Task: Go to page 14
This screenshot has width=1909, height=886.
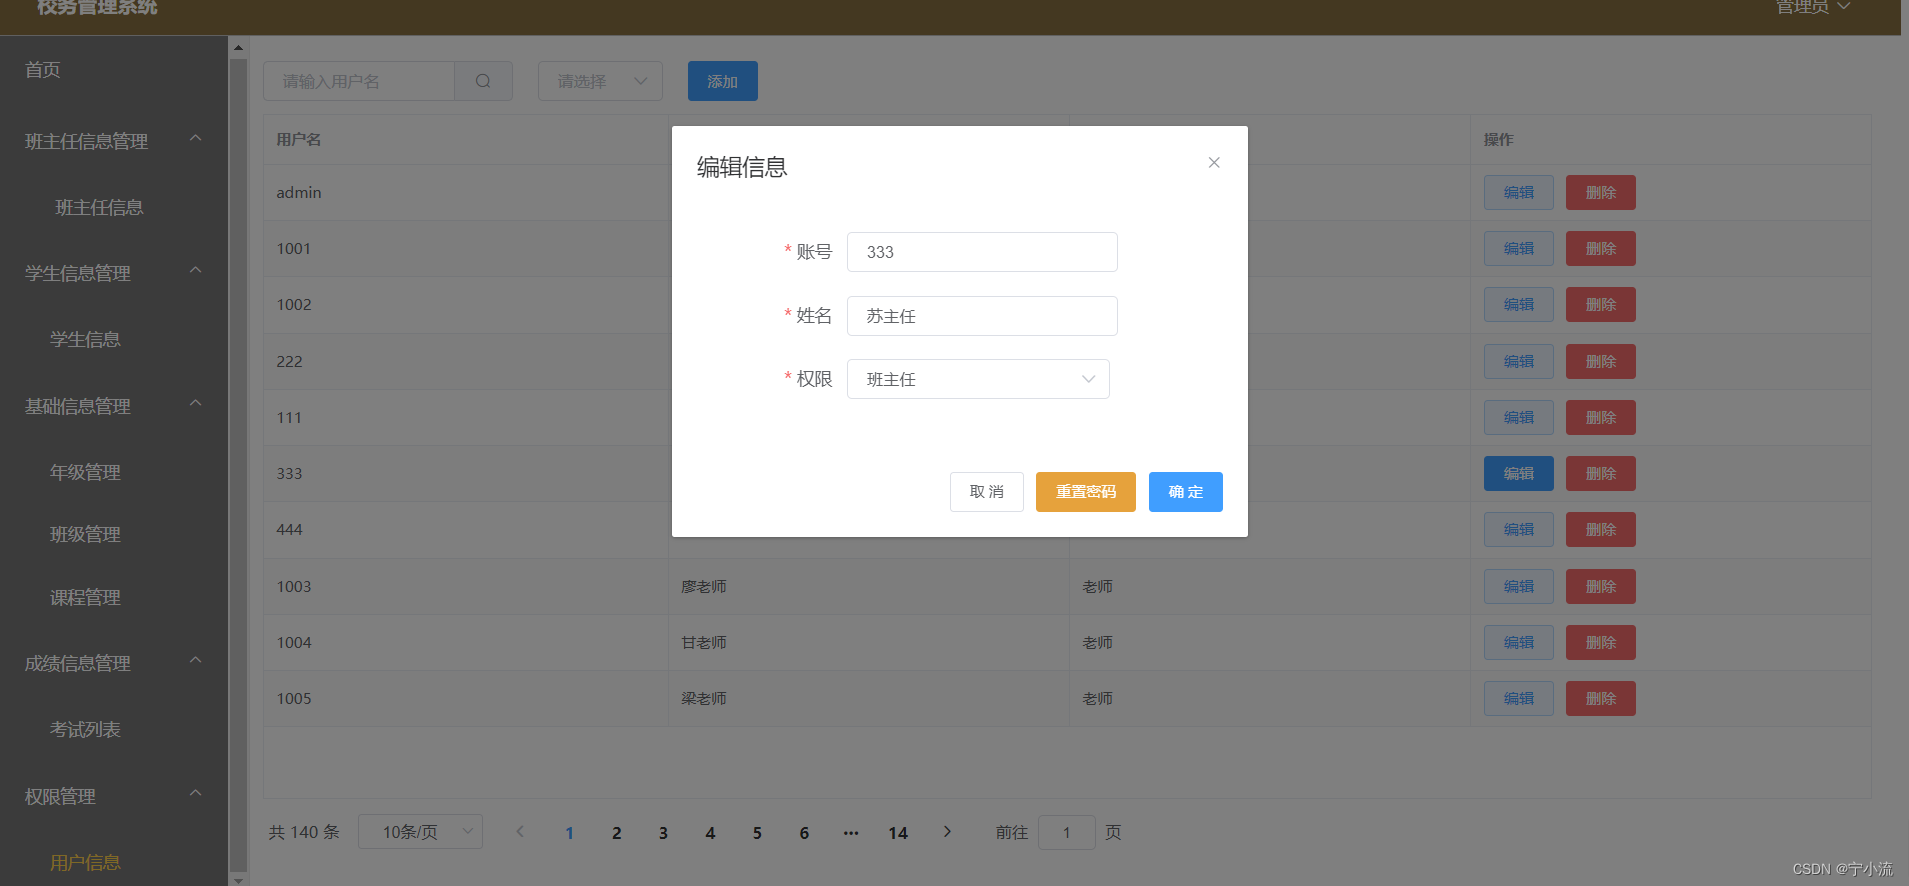Action: (898, 833)
